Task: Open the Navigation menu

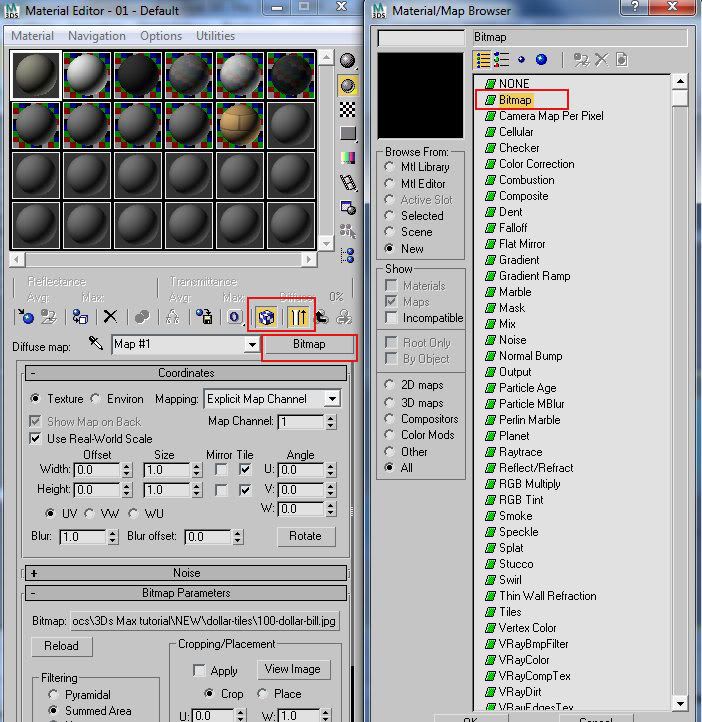Action: click(x=97, y=36)
